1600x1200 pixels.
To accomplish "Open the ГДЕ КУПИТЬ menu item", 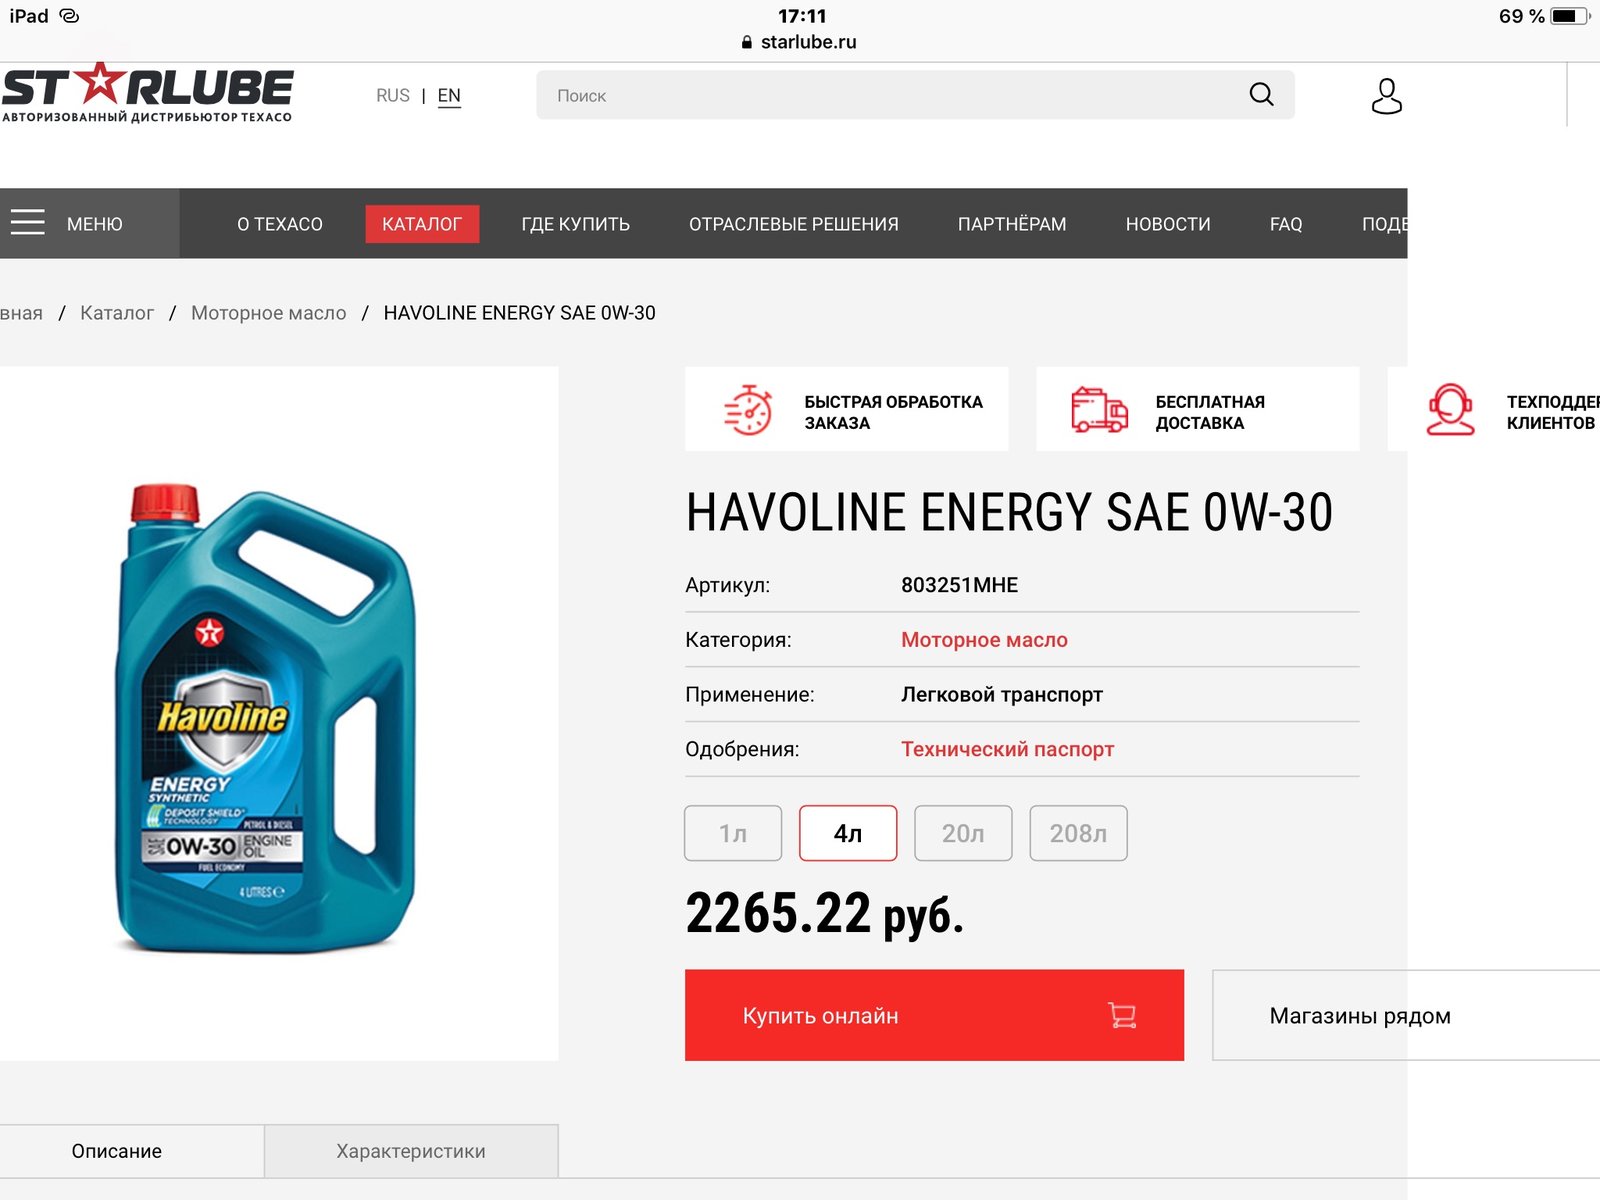I will [576, 224].
